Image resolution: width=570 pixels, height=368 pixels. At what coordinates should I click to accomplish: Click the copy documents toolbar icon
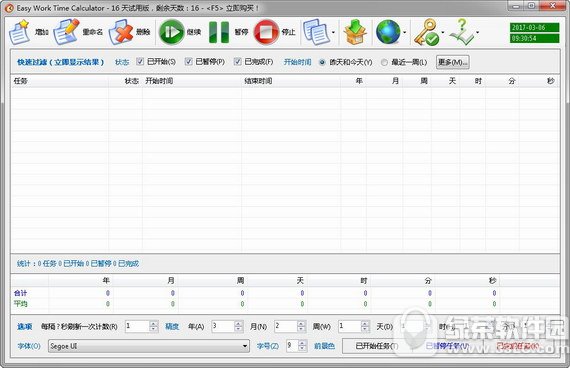316,32
